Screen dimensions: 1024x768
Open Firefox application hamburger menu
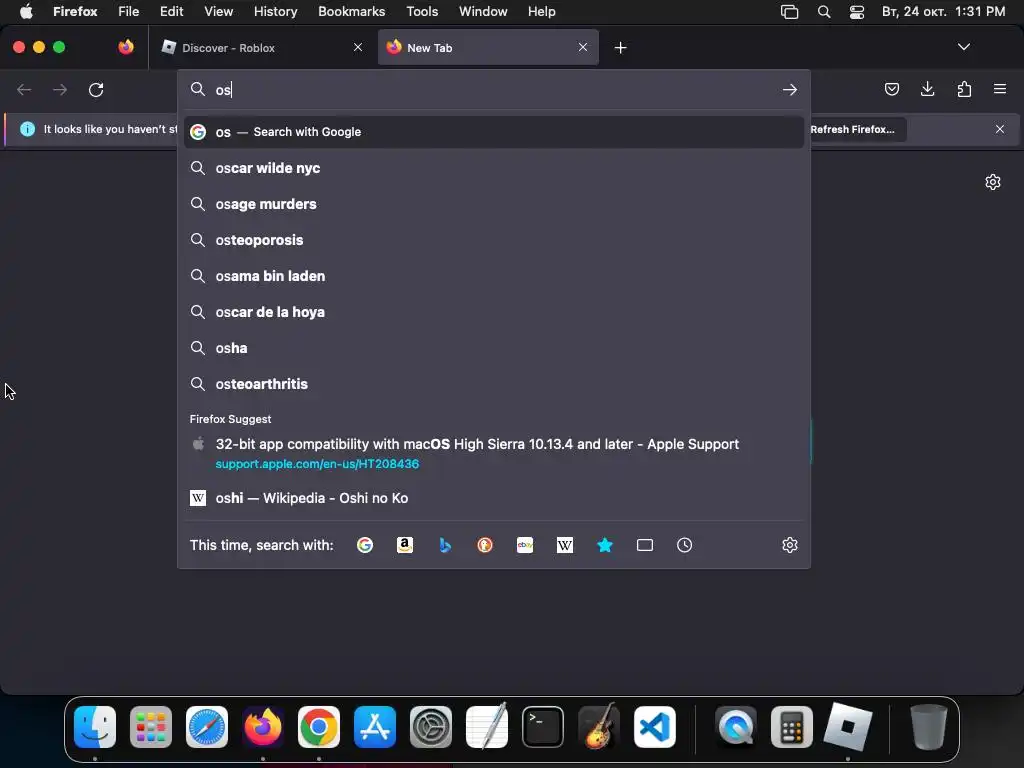(x=1000, y=89)
